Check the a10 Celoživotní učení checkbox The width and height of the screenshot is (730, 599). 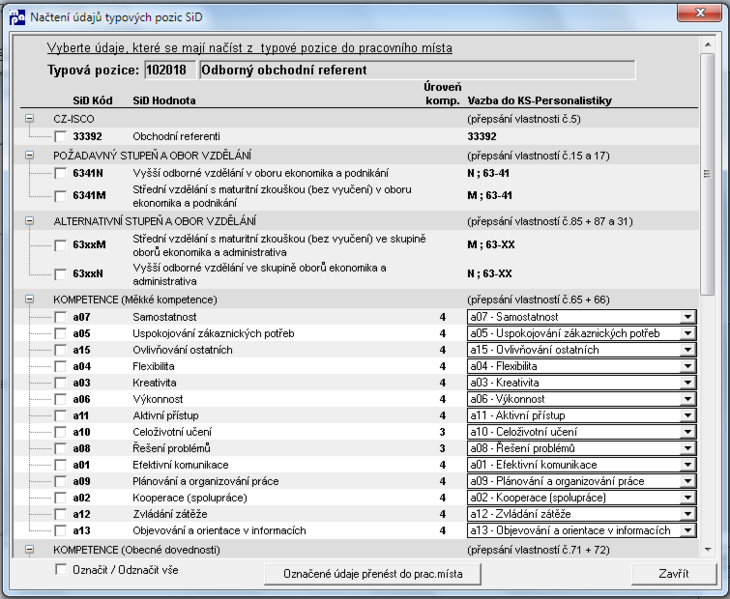(x=61, y=432)
